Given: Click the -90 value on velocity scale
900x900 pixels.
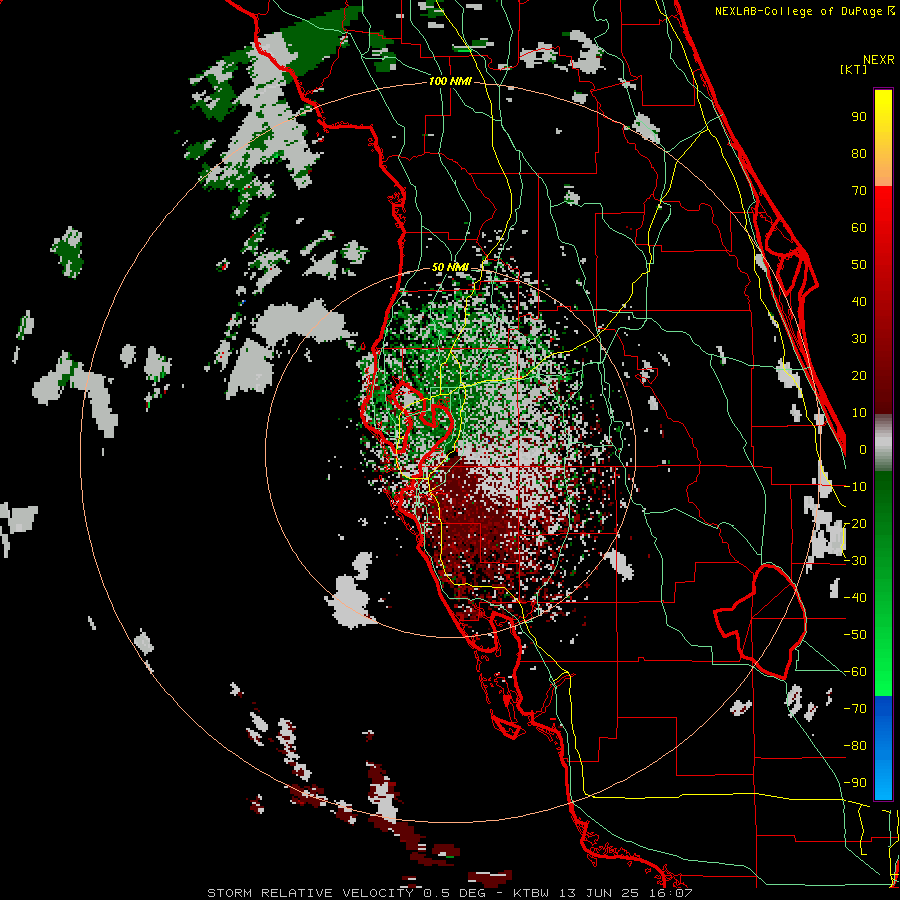Looking at the screenshot, I should coord(855,783).
